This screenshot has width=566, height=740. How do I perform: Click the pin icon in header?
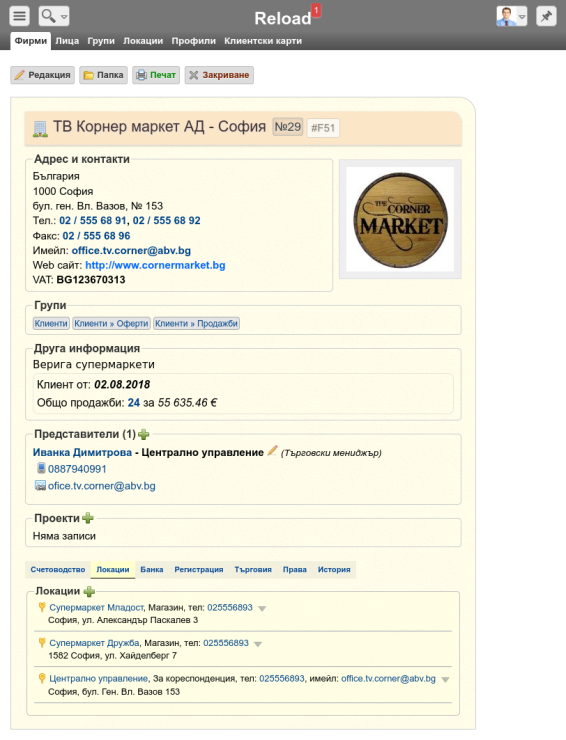click(x=546, y=16)
